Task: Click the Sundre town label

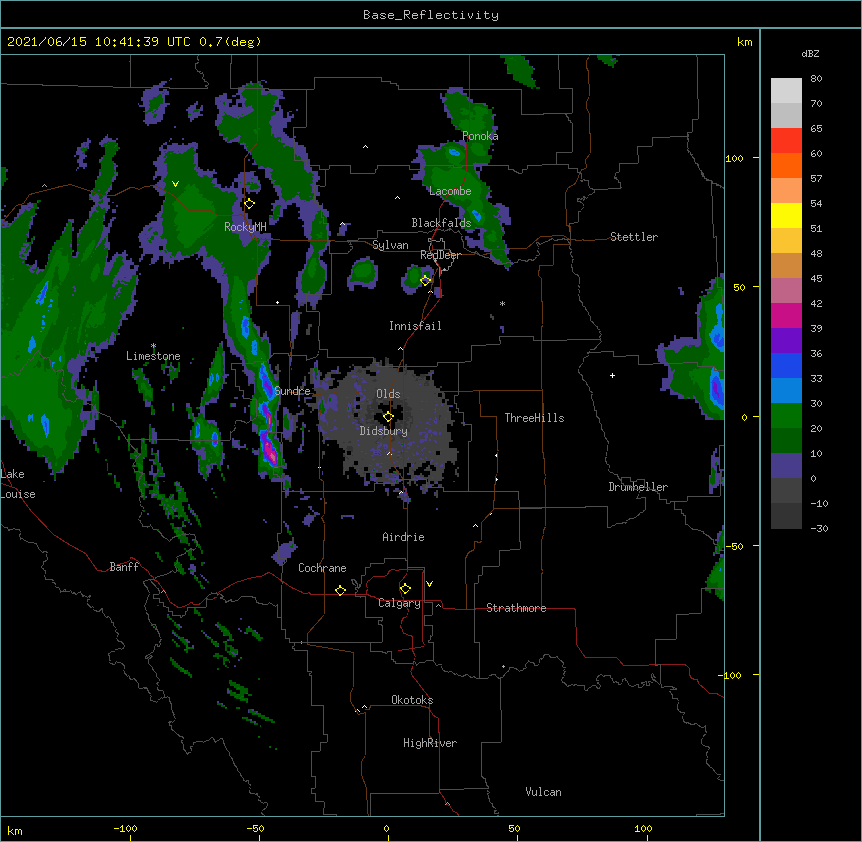Action: pyautogui.click(x=292, y=391)
